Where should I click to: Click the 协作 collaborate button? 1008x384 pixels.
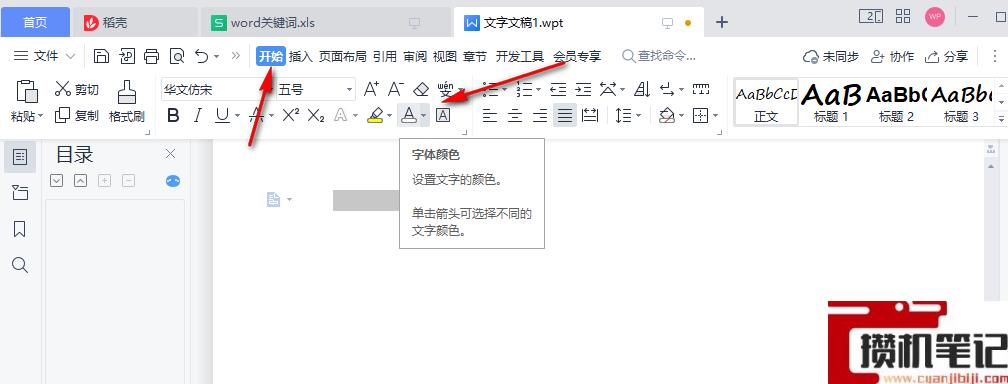[892, 57]
